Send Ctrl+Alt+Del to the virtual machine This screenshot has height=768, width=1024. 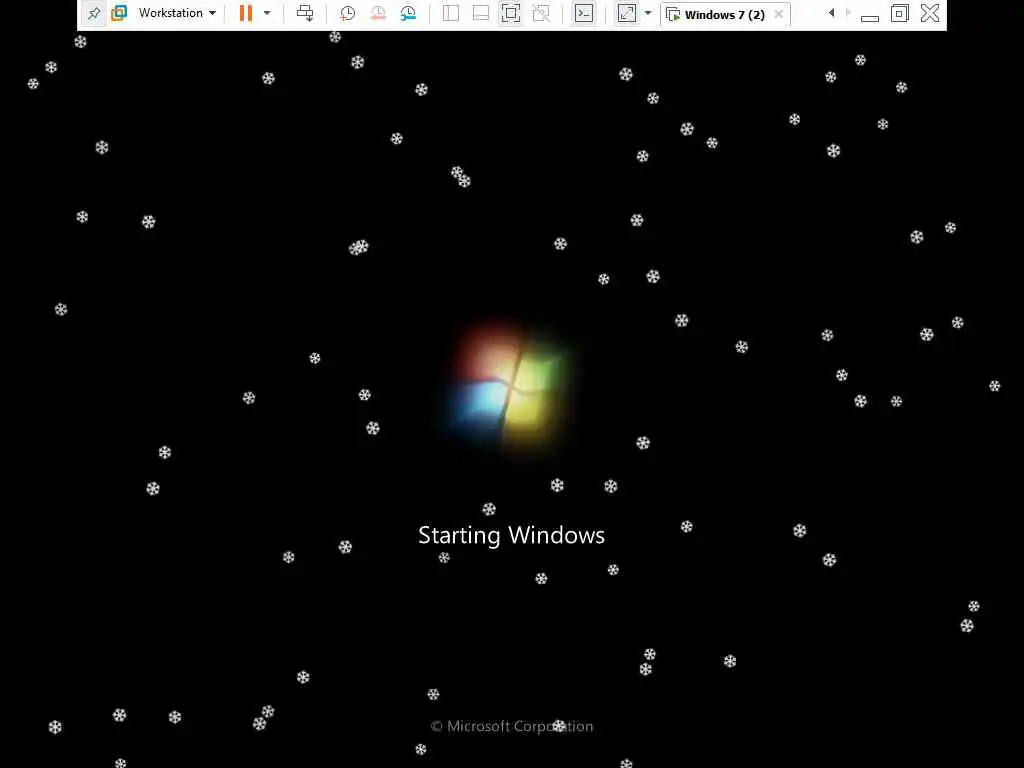click(305, 13)
